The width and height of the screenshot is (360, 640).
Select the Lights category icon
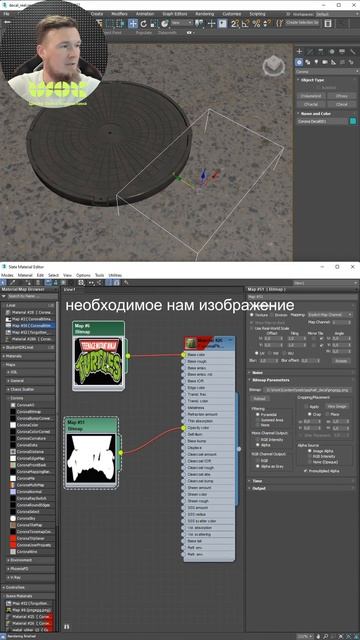tap(316, 62)
